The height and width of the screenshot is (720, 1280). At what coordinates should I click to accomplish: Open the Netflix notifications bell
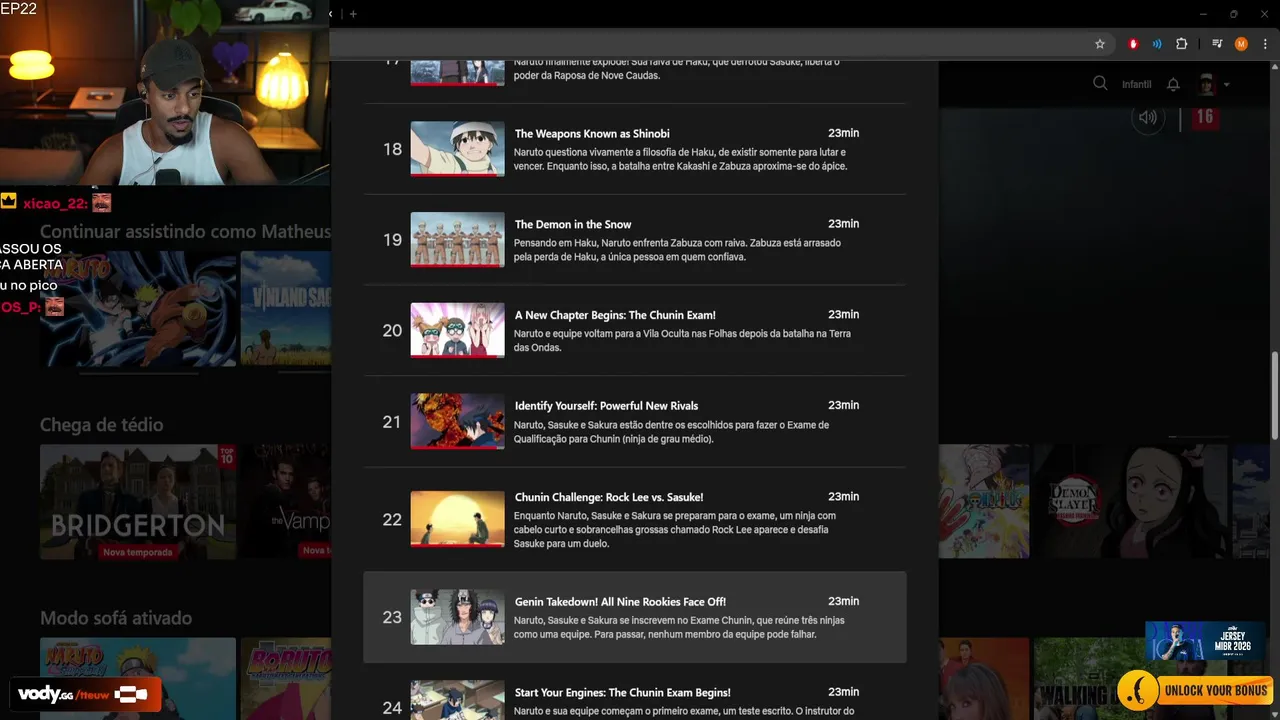pos(1174,84)
